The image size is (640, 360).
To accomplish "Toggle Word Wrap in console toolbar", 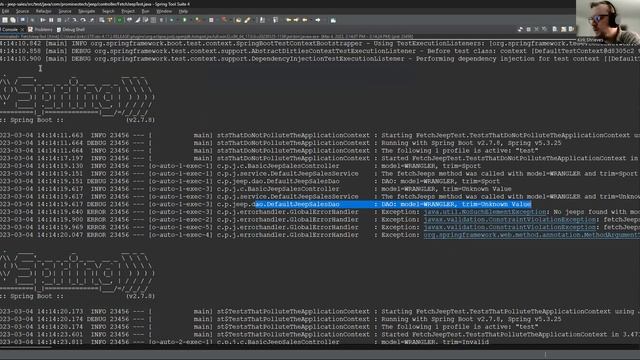I will click(571, 29).
